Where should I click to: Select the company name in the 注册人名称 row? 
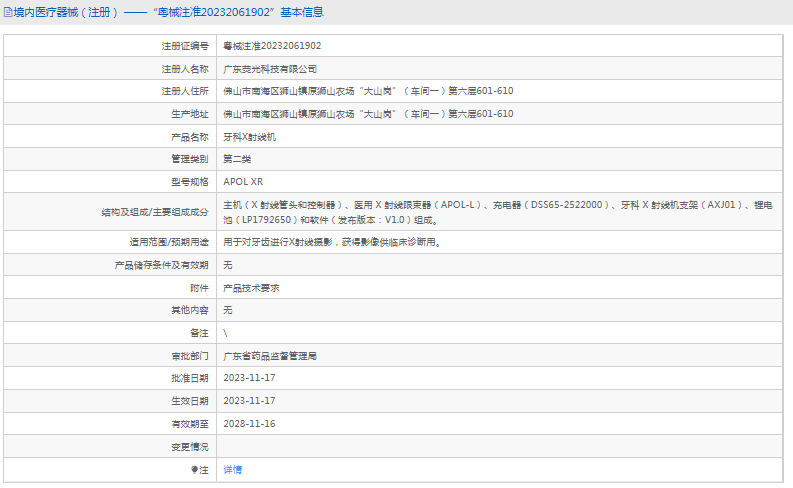pos(270,69)
